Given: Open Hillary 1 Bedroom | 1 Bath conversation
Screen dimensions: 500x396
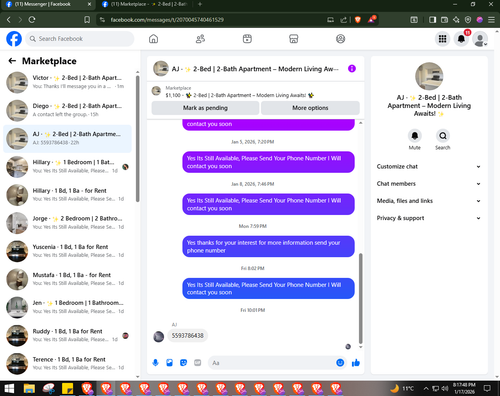Looking at the screenshot, I should (68, 167).
